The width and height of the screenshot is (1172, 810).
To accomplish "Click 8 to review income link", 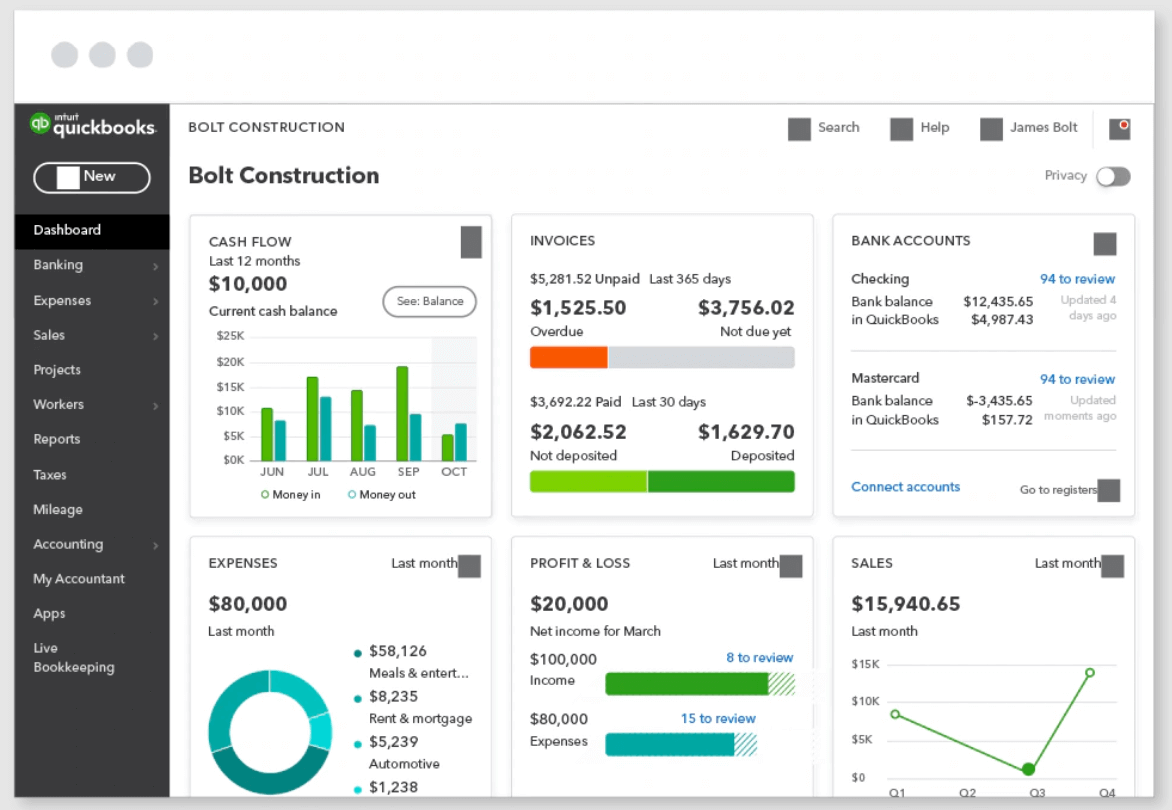I will [x=759, y=658].
